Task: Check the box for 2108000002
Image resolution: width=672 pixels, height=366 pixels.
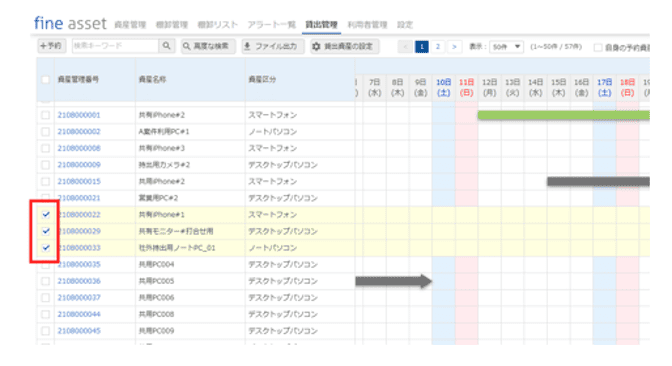Action: [45, 132]
